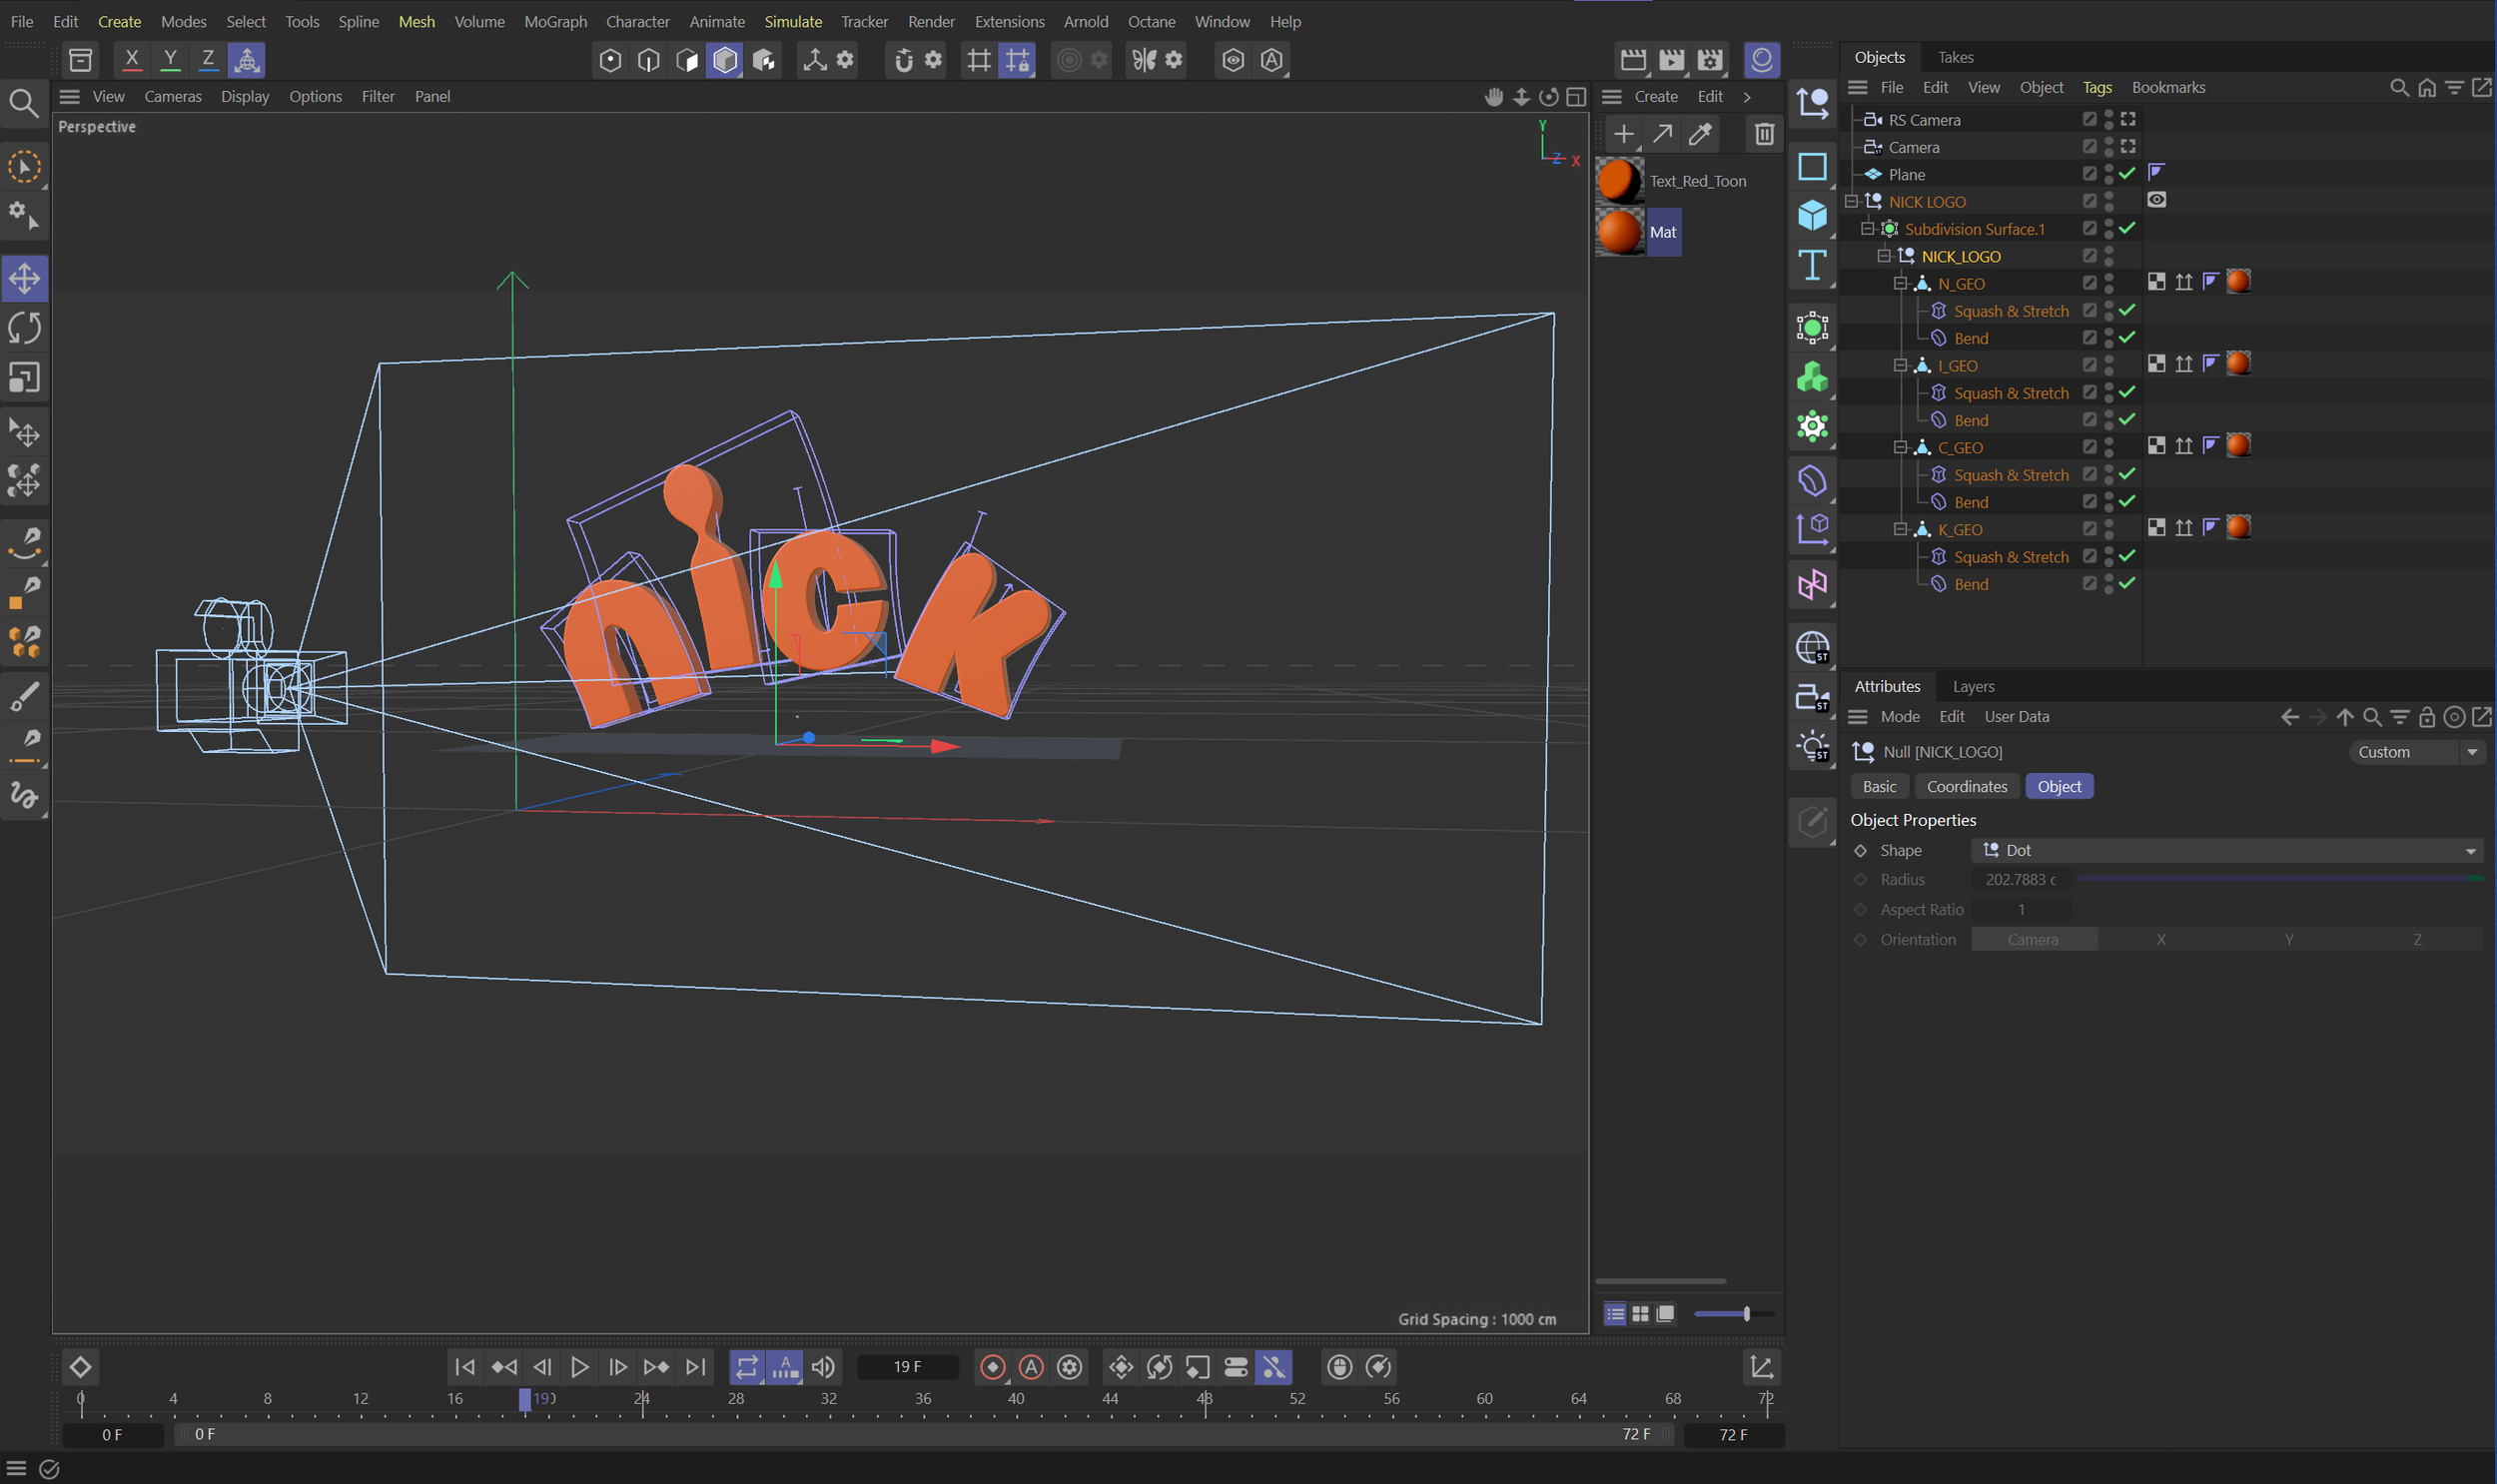Click the Text_Red_Toon material swatch

tap(1620, 181)
